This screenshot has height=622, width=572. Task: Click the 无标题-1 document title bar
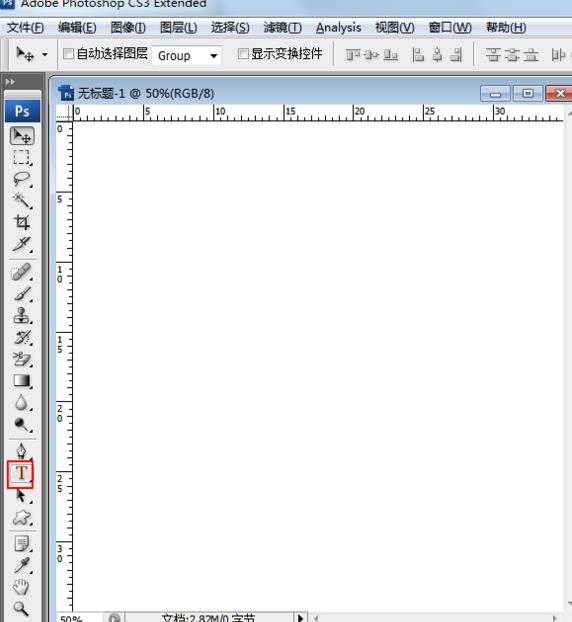point(266,94)
